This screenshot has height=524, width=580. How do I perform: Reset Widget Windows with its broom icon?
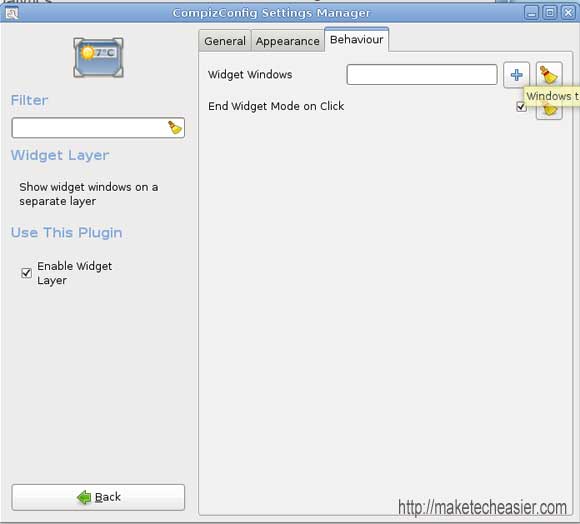point(549,74)
